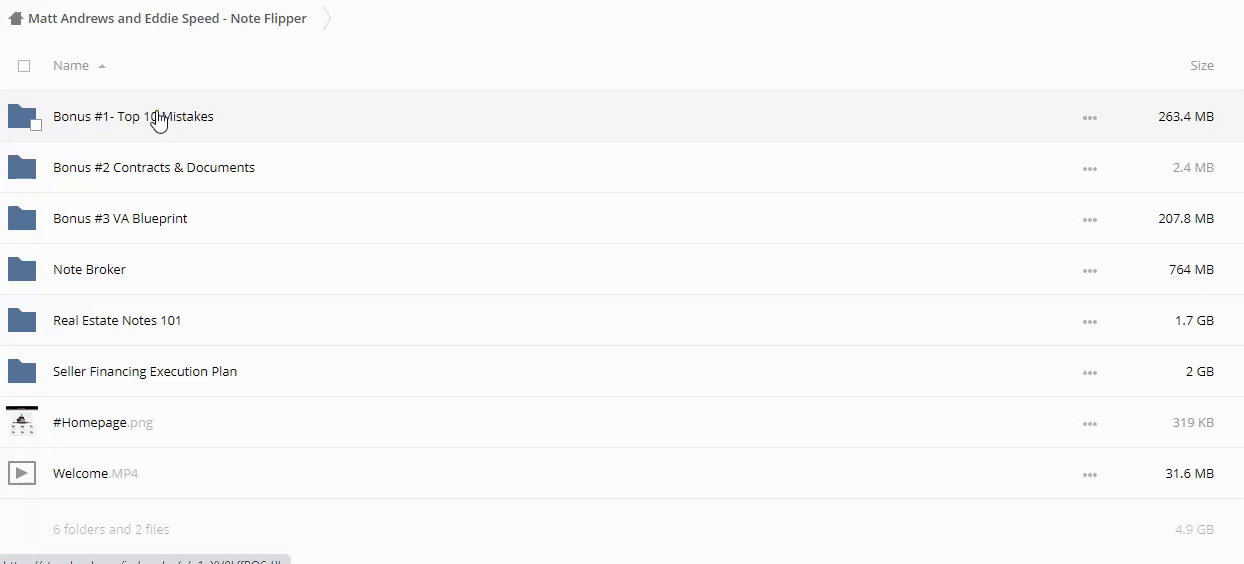The height and width of the screenshot is (564, 1244).
Task: Open the Bonus #2 Contracts & Documents folder icon
Action: point(22,167)
